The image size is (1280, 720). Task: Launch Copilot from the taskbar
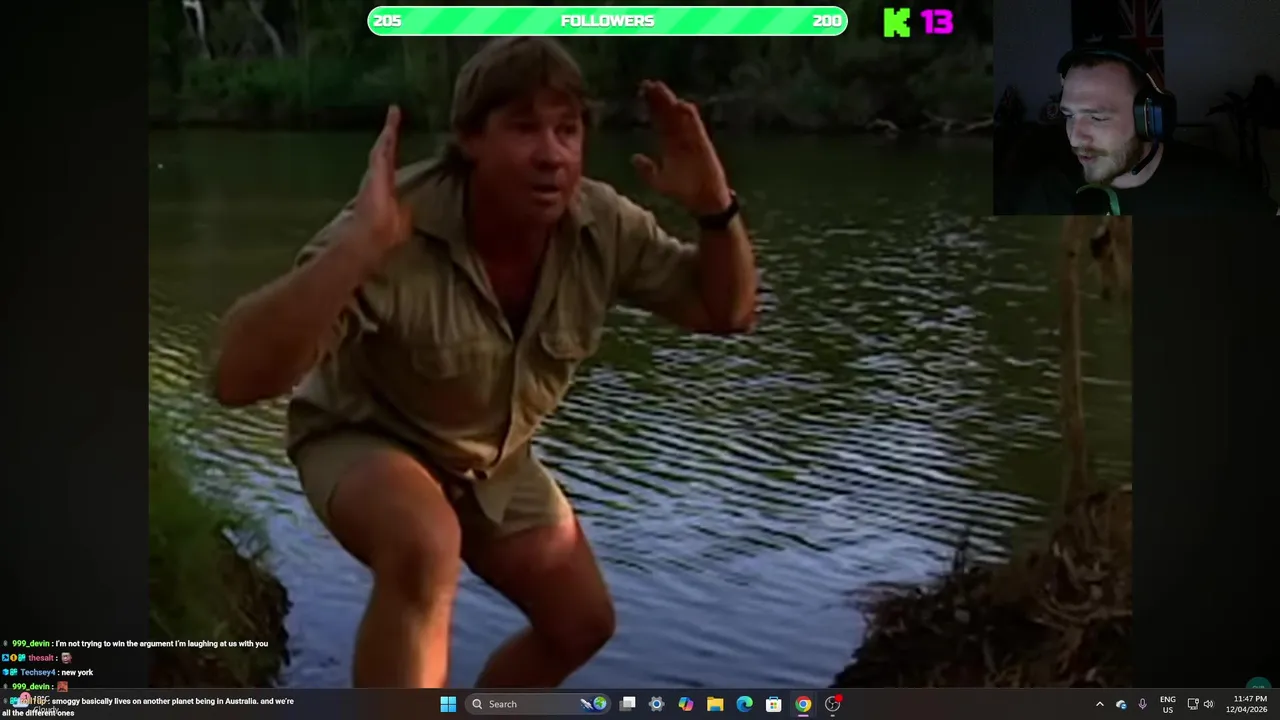click(685, 704)
